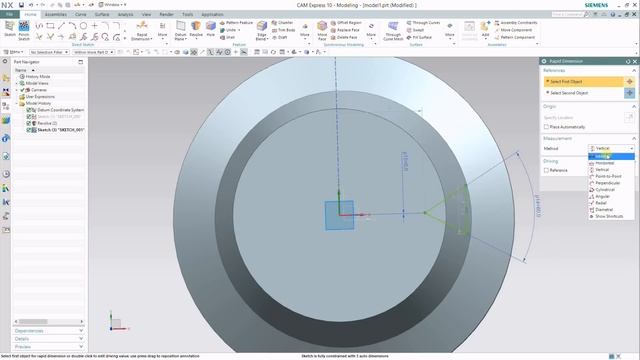The image size is (640, 360).
Task: Click the Select Second Object row
Action: (x=583, y=93)
